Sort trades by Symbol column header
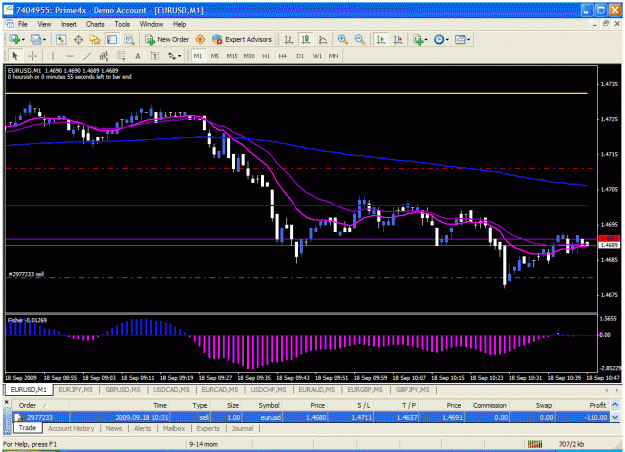This screenshot has height=452, width=625. pyautogui.click(x=262, y=405)
